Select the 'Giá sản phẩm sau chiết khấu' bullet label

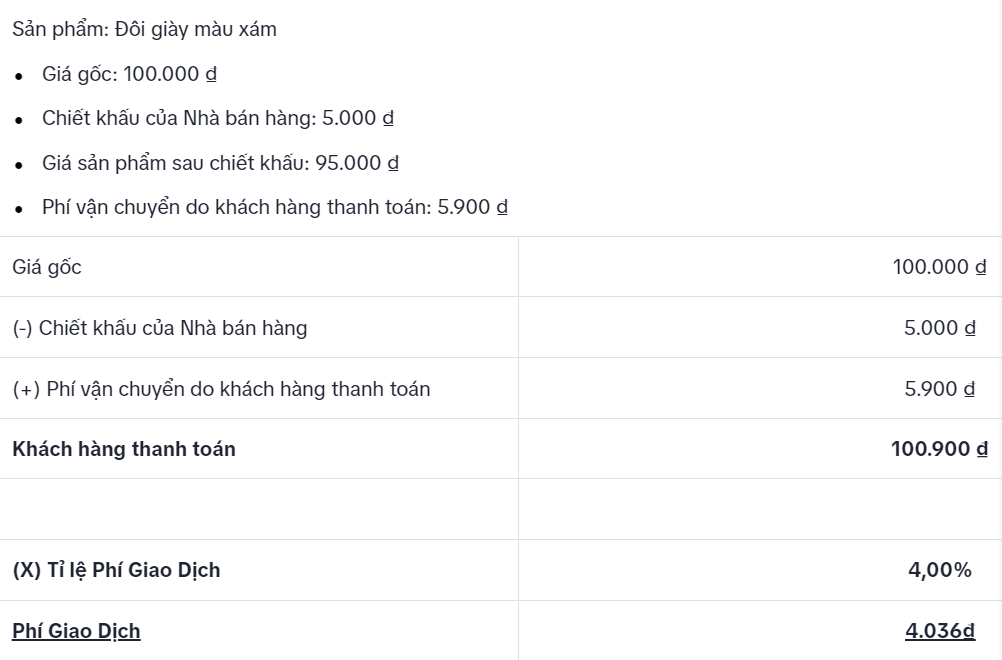click(x=175, y=163)
